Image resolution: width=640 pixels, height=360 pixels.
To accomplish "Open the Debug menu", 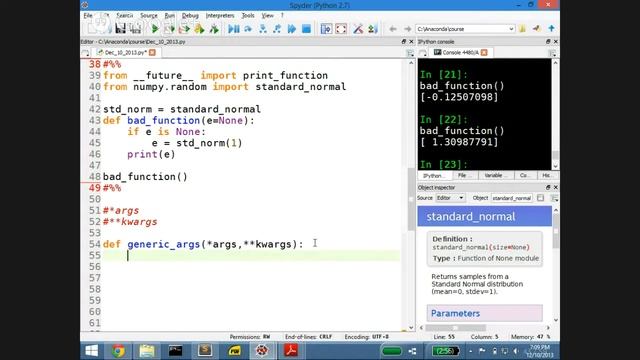I will (190, 16).
